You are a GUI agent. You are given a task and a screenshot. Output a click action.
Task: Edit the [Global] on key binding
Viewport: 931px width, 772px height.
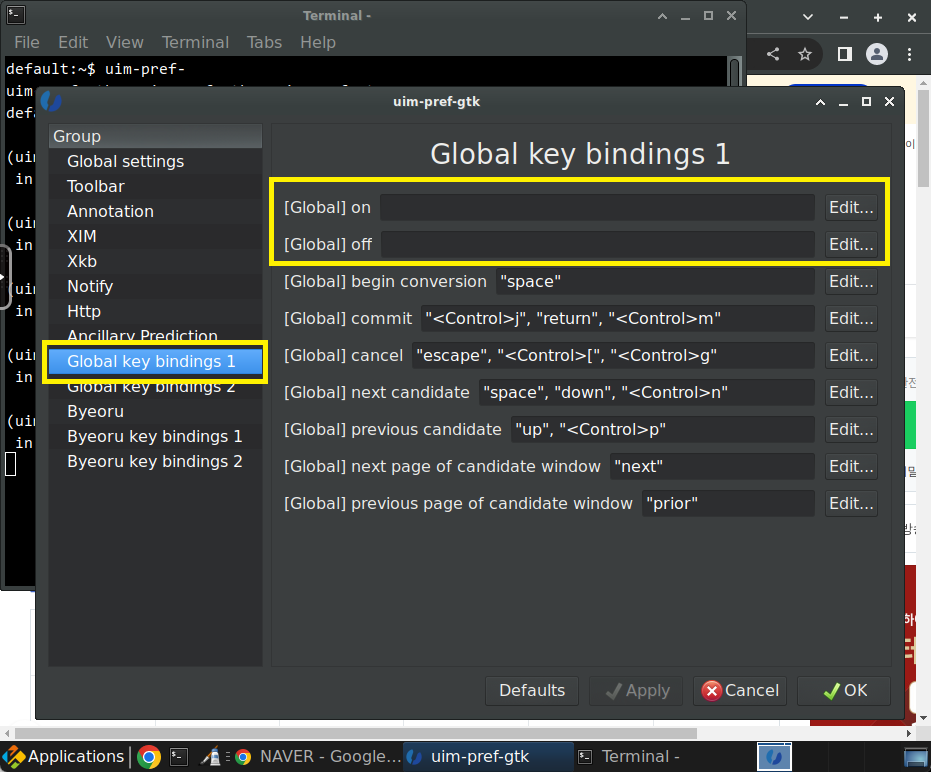click(x=851, y=208)
